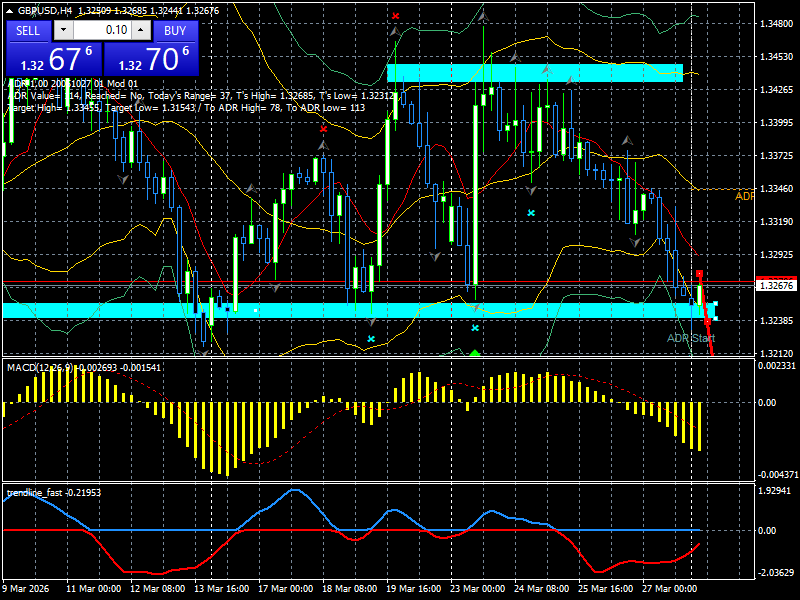Sell at the 1.32676 bid price tile
800x600 pixels.
(54, 59)
